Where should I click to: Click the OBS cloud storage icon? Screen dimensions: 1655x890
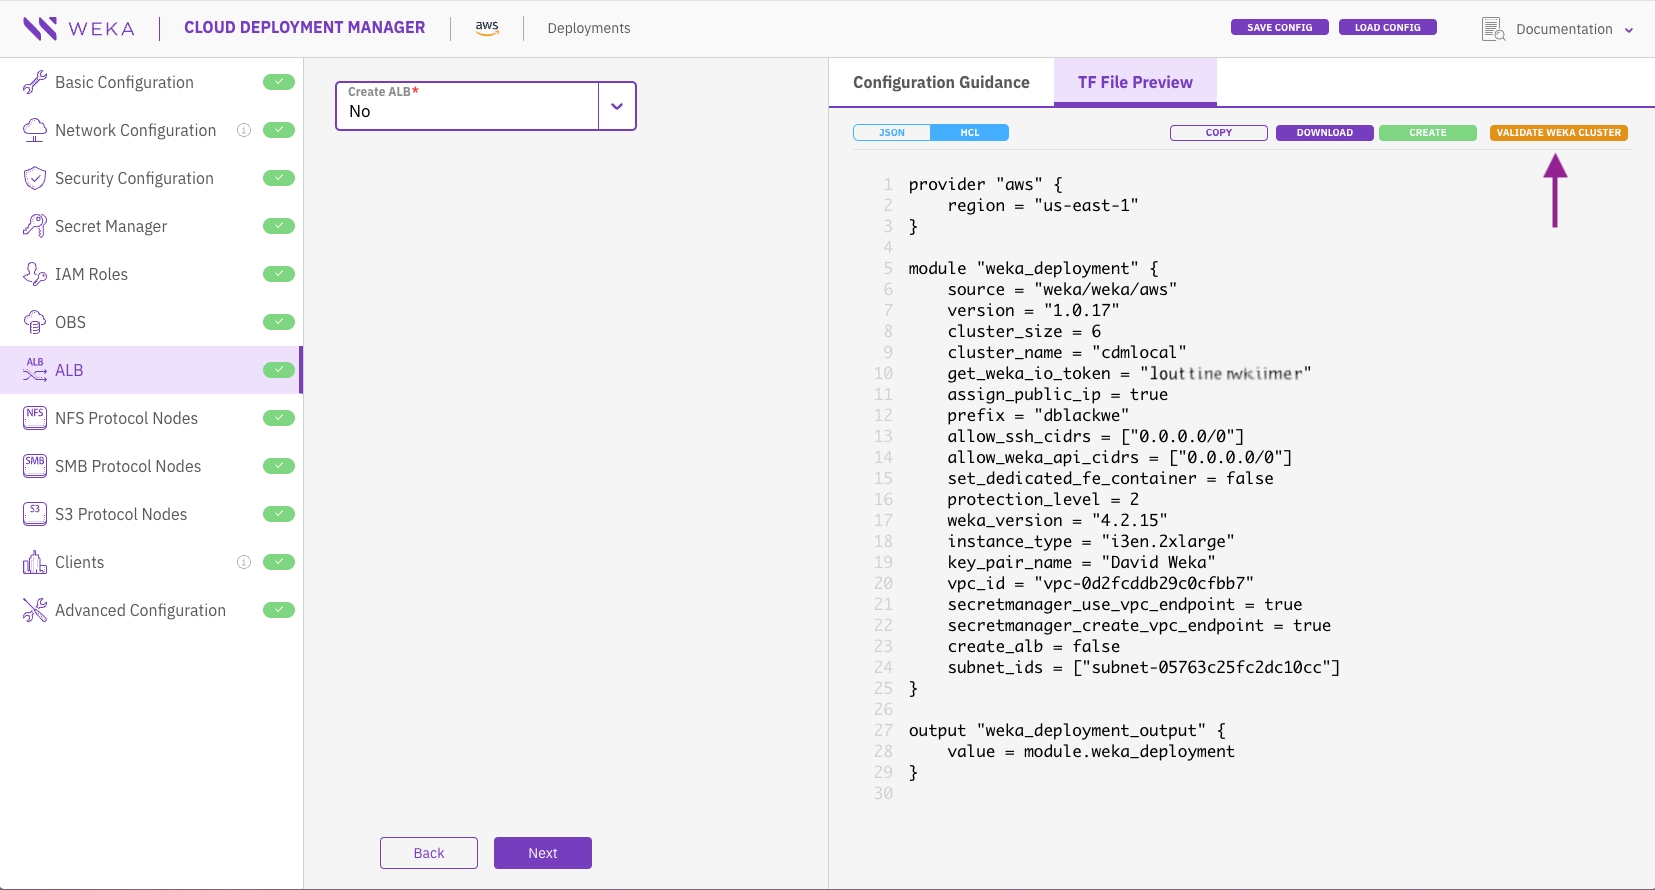[x=35, y=322]
